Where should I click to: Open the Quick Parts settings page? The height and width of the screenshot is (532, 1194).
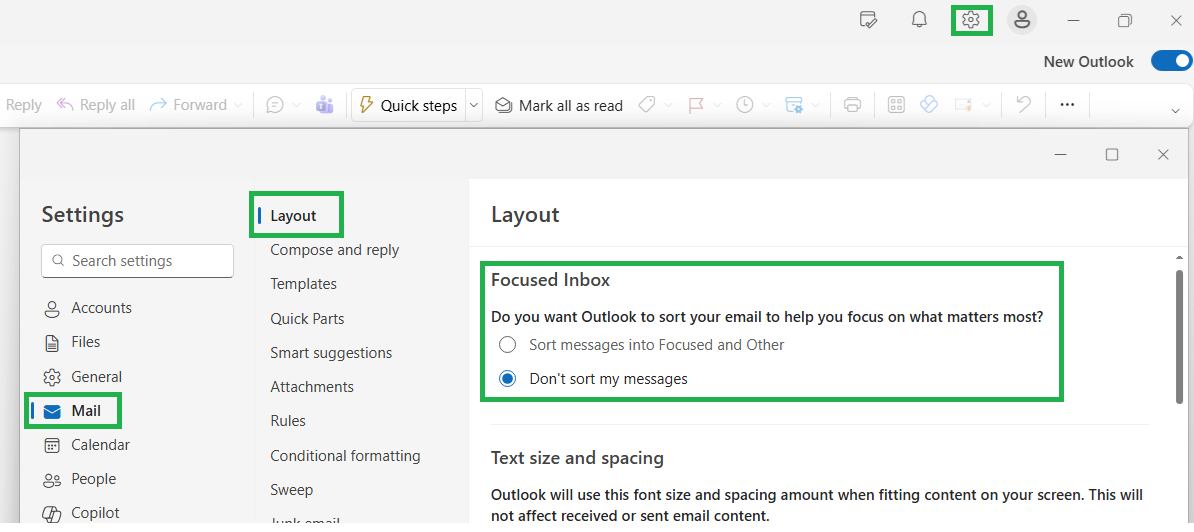[307, 319]
